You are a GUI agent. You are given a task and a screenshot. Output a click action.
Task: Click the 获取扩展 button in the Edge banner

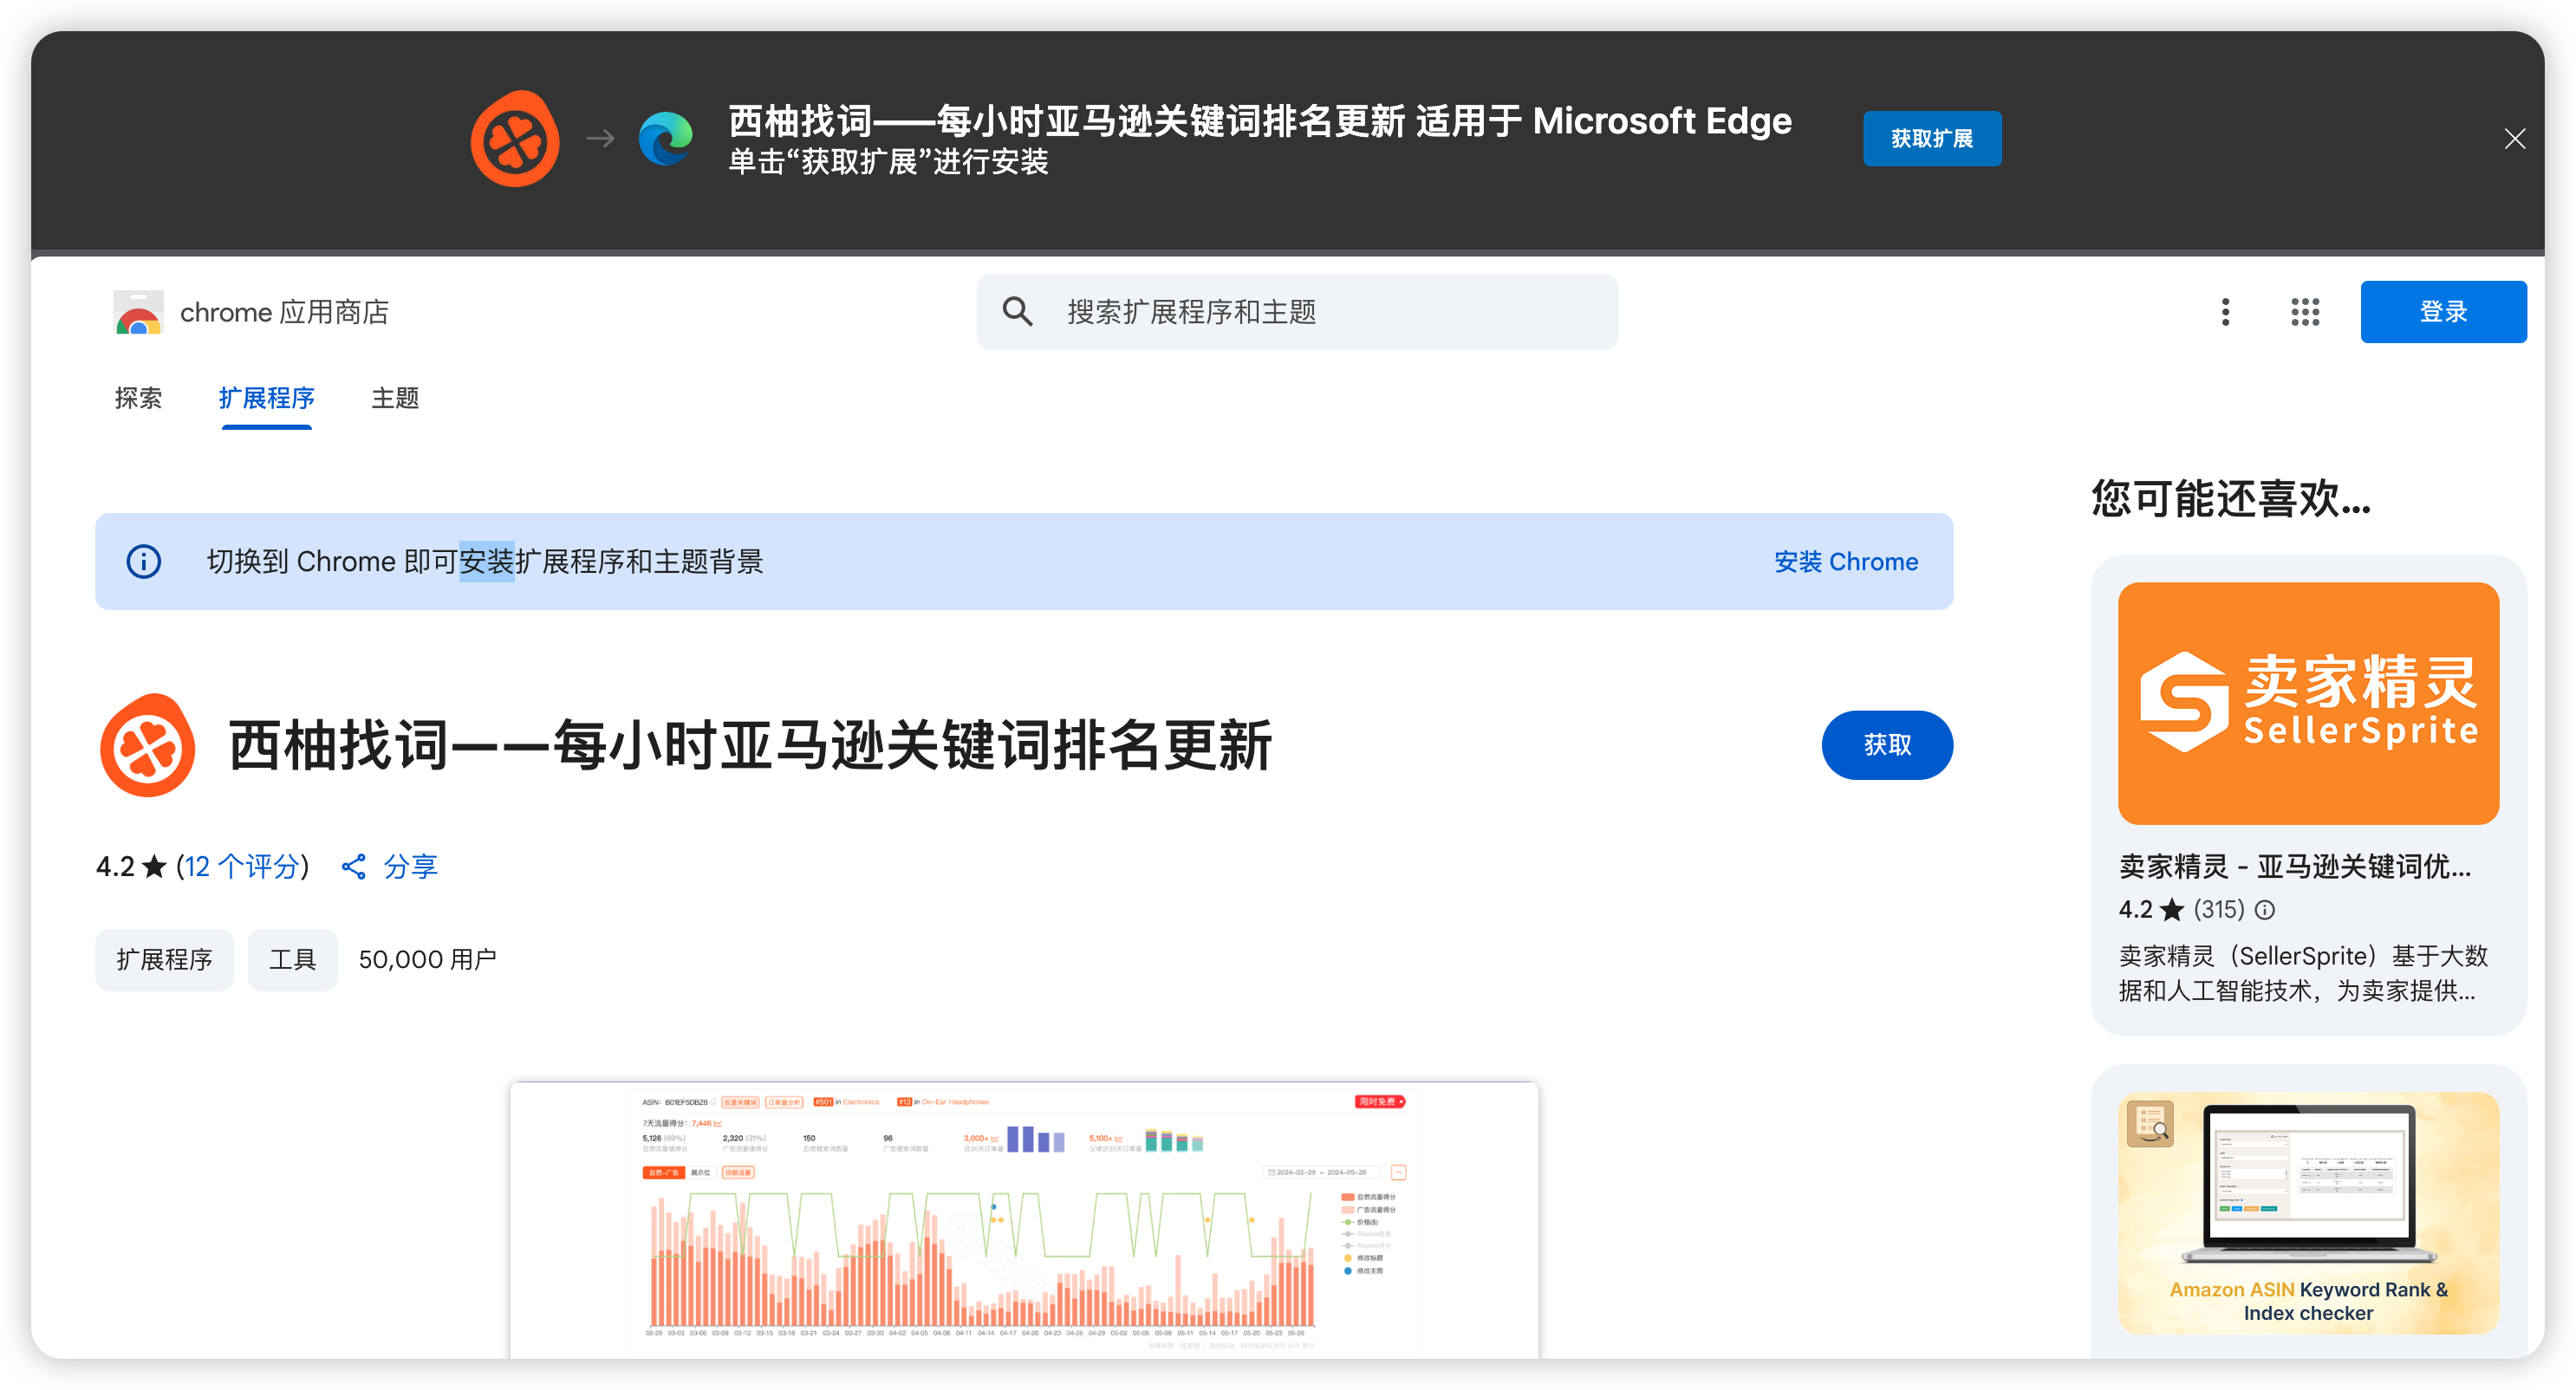coord(1931,138)
